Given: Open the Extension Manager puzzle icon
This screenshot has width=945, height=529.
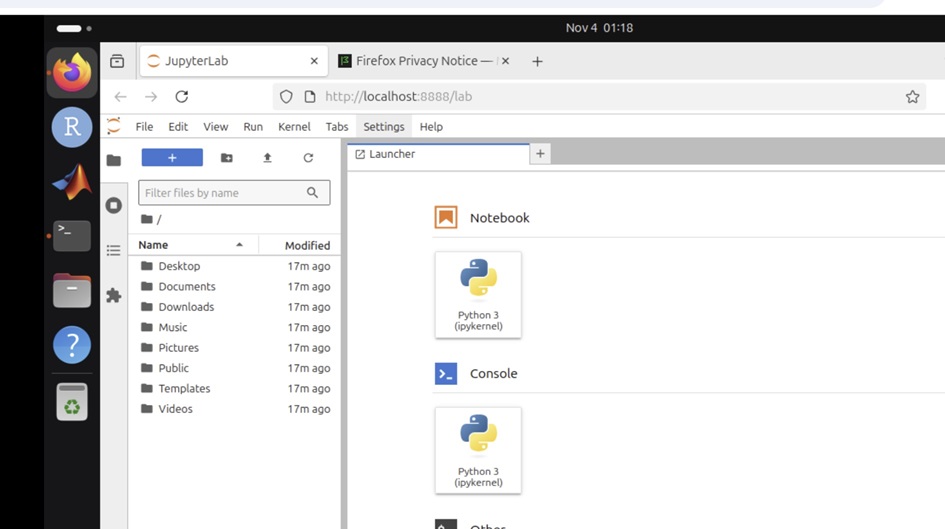Looking at the screenshot, I should tap(114, 296).
